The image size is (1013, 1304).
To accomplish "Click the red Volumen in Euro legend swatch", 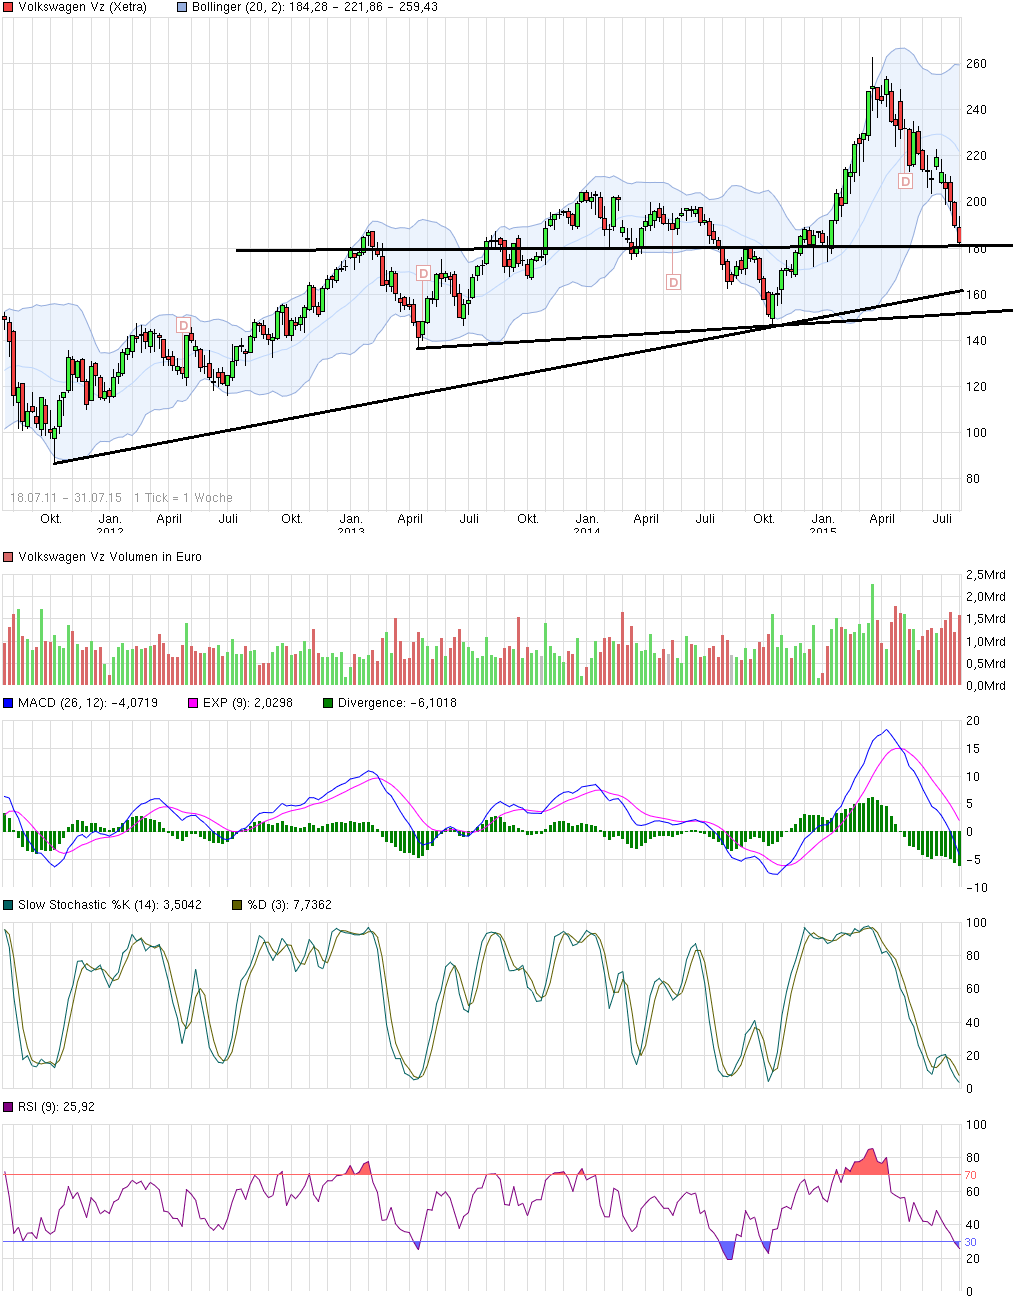I will 8,557.
